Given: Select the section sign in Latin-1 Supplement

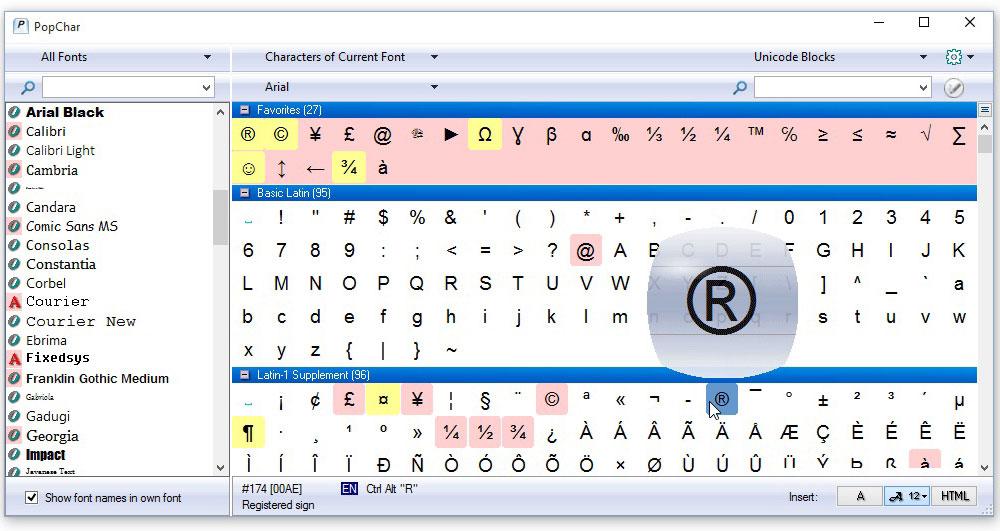Looking at the screenshot, I should (485, 400).
